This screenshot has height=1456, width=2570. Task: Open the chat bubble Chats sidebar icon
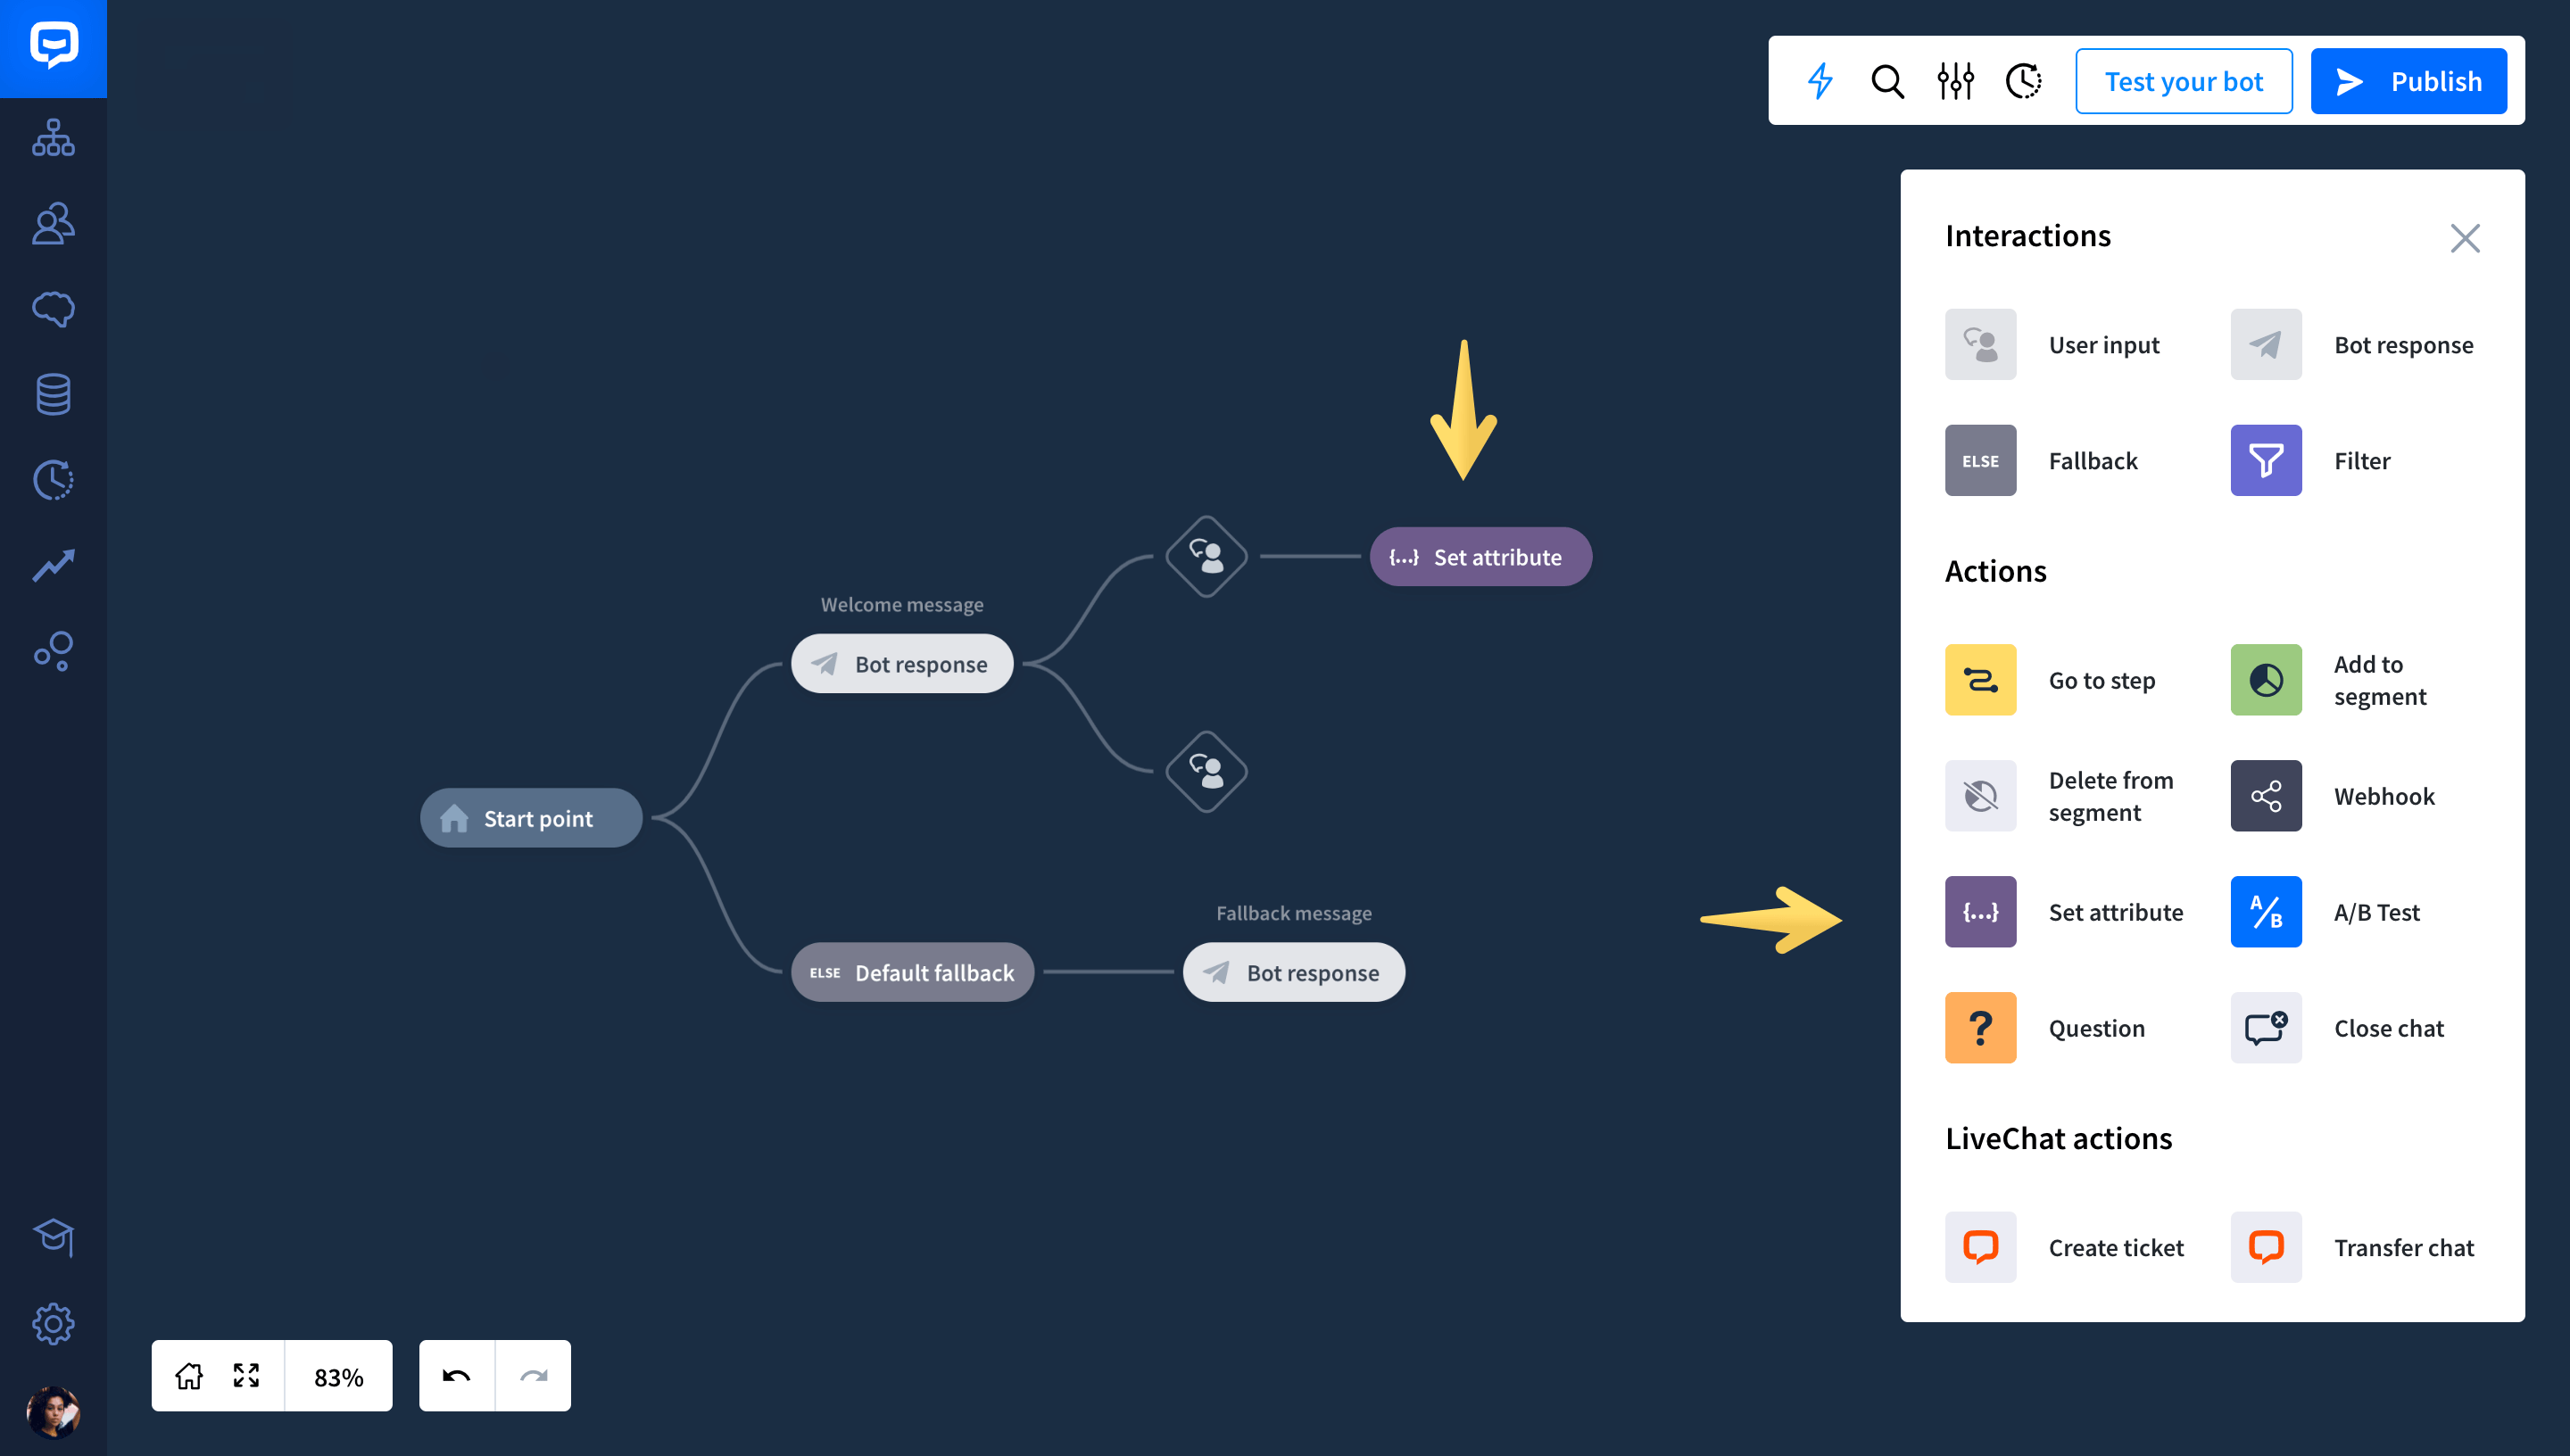[53, 309]
